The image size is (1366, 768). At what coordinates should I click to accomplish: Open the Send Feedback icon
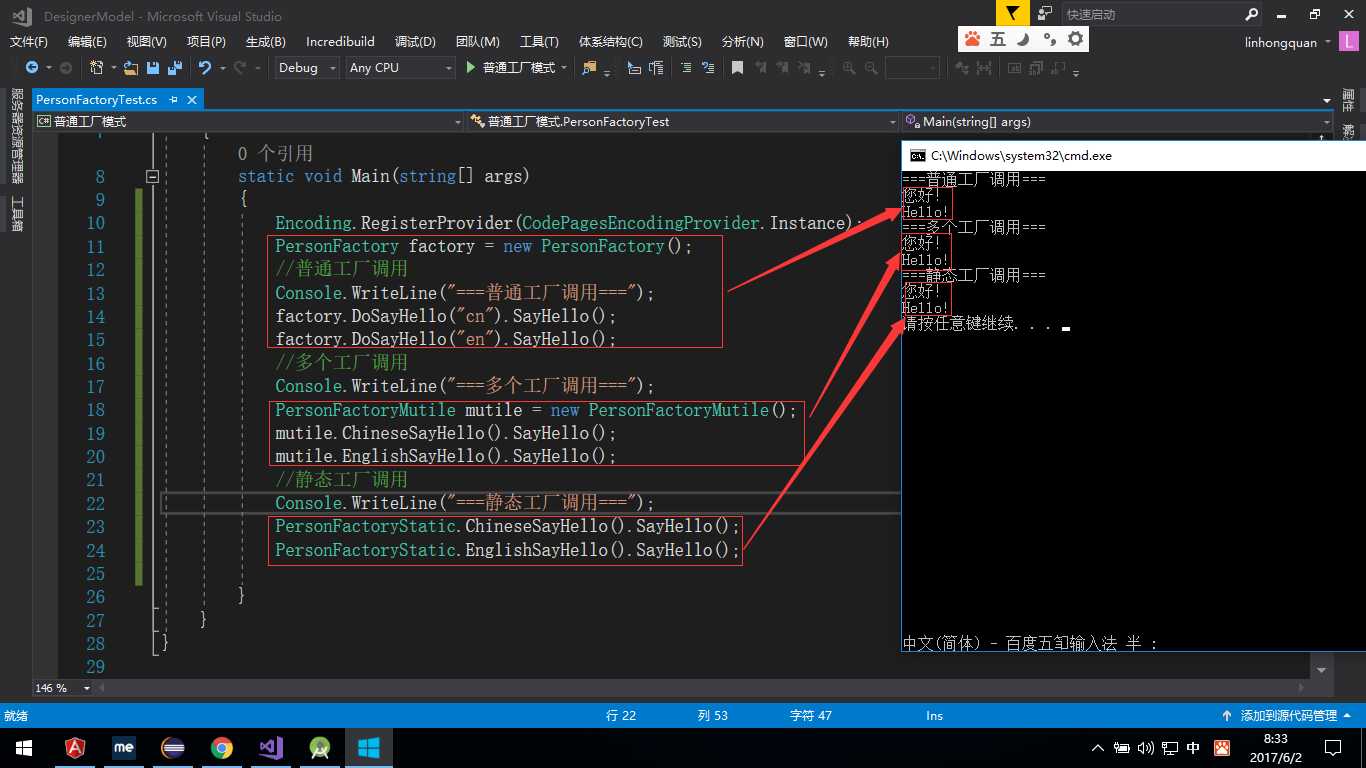pos(1045,14)
